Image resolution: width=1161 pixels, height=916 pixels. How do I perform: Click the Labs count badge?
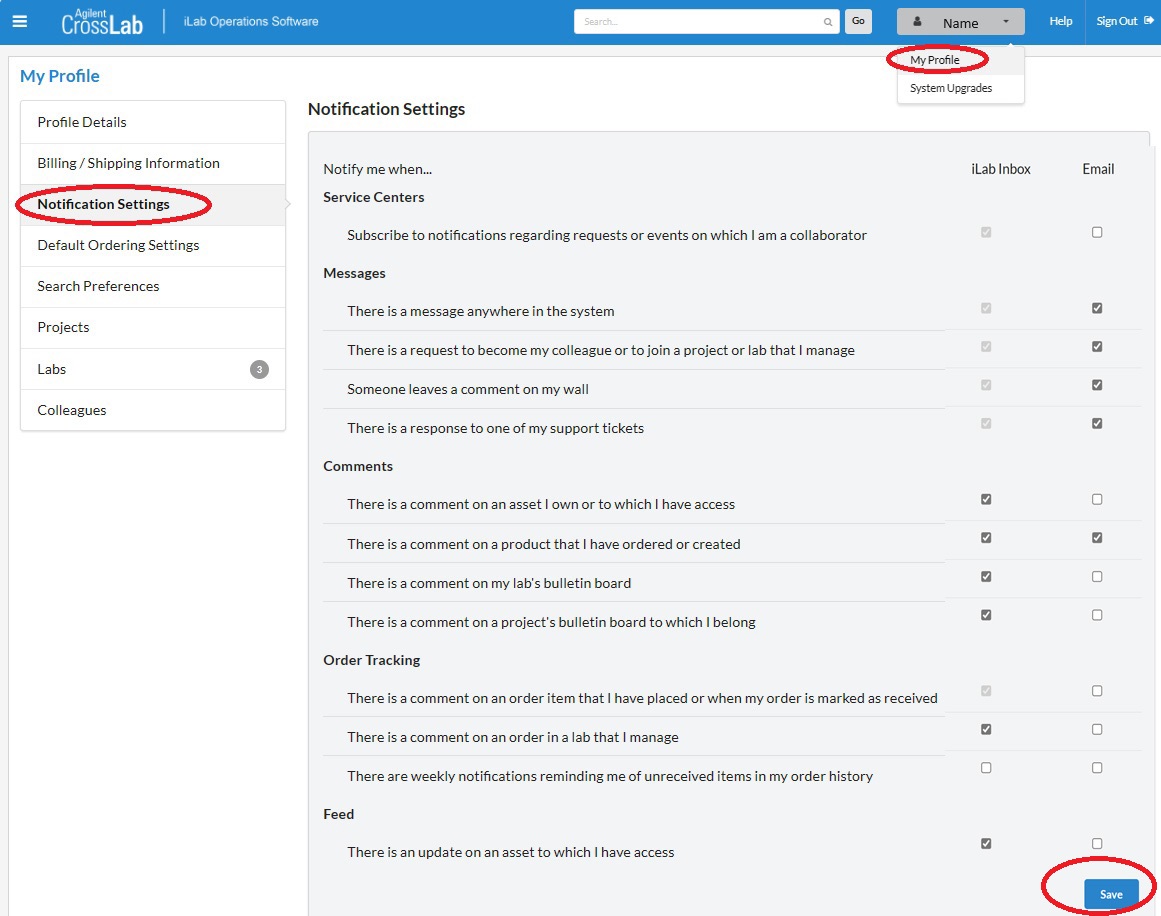(x=259, y=370)
